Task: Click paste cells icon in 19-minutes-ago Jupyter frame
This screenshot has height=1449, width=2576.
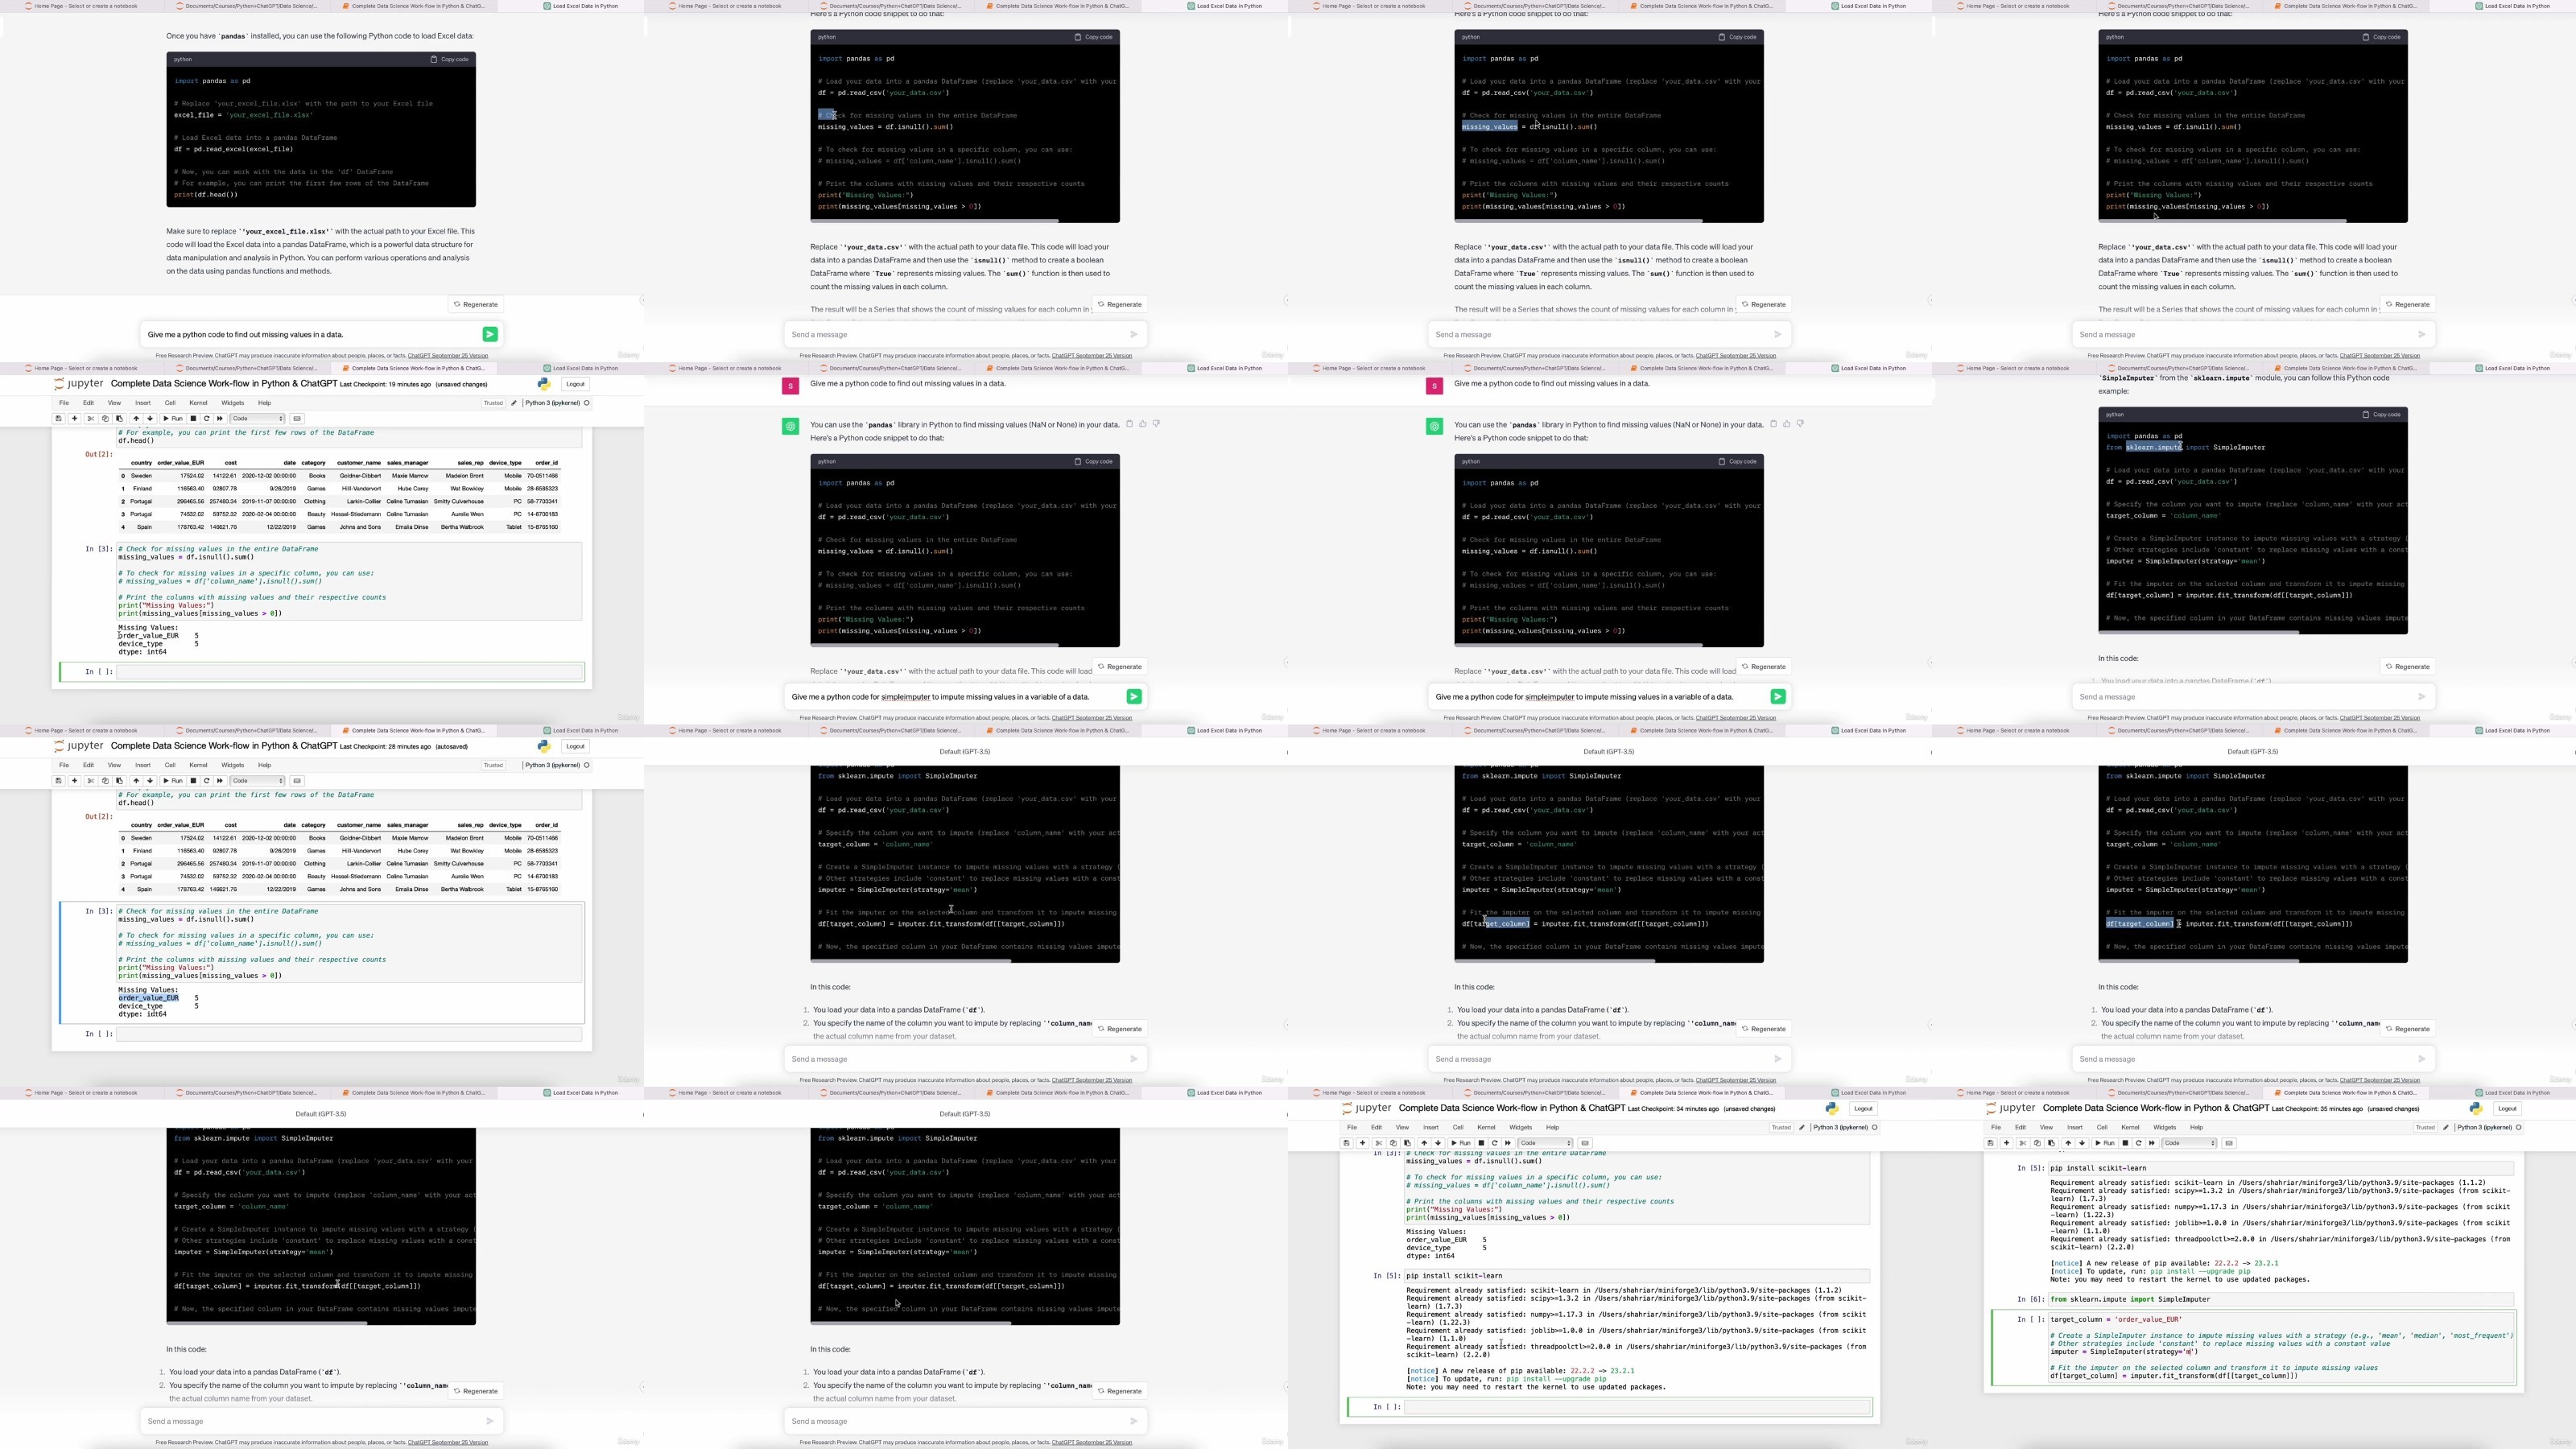Action: pyautogui.click(x=119, y=419)
